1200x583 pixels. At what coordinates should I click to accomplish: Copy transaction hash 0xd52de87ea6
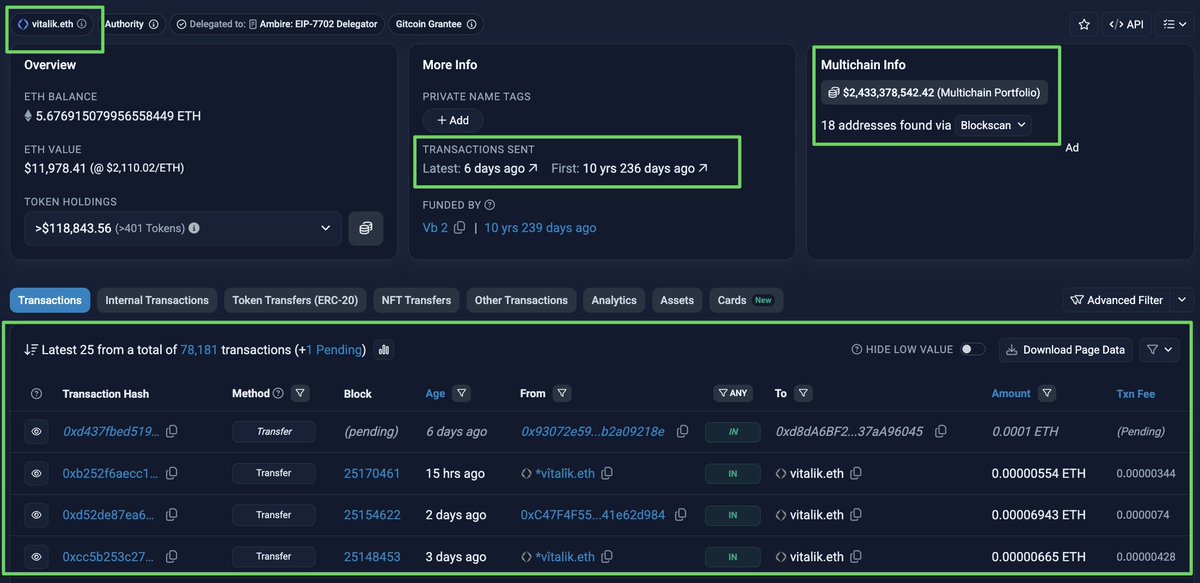172,515
